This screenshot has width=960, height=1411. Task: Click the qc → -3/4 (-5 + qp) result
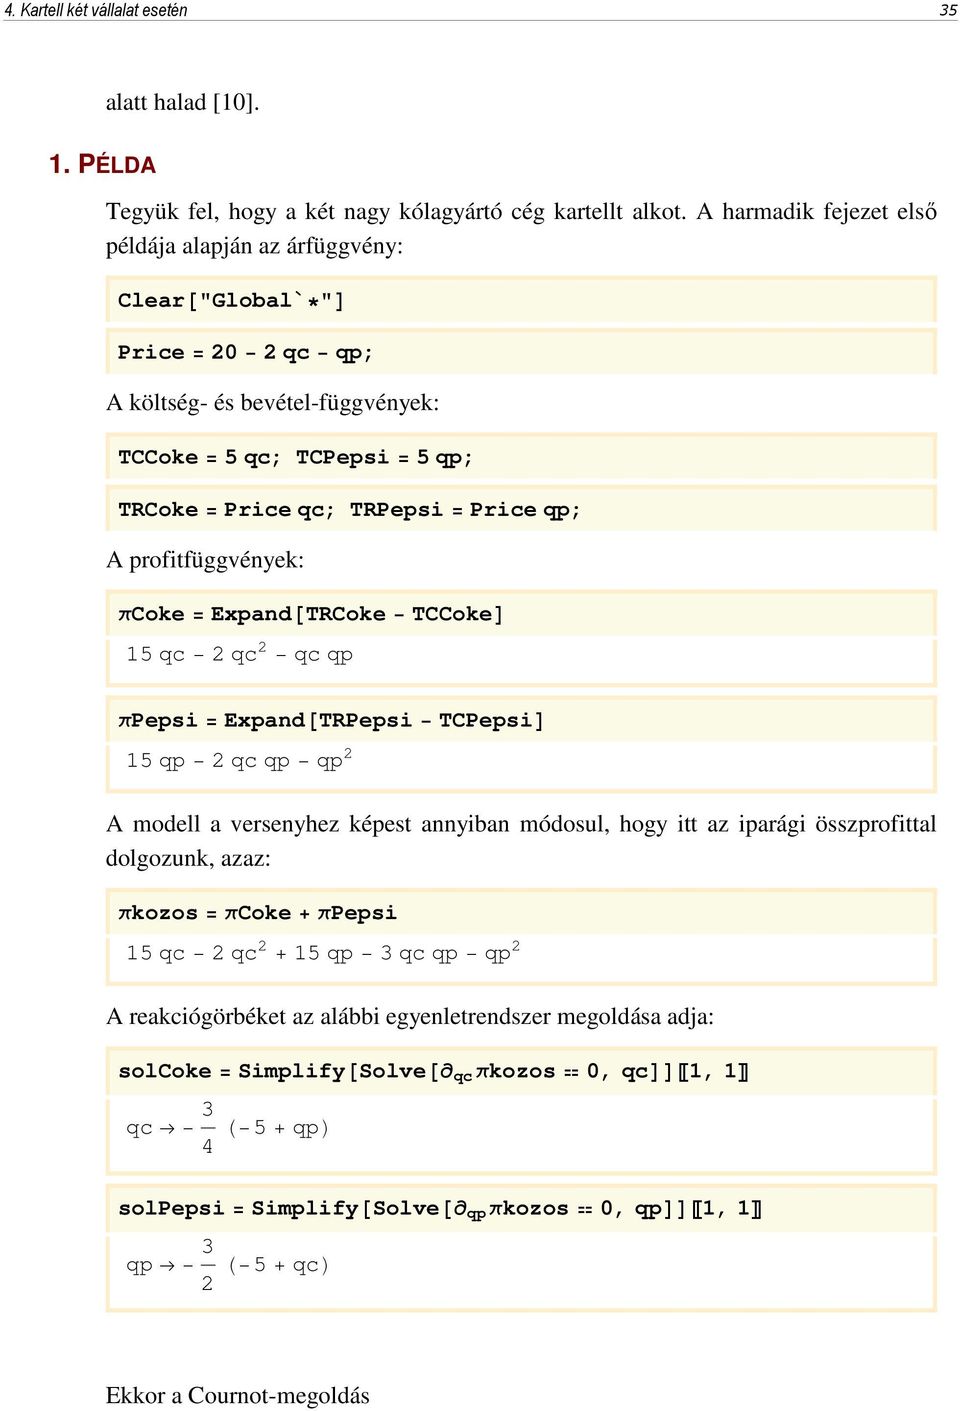(228, 1128)
